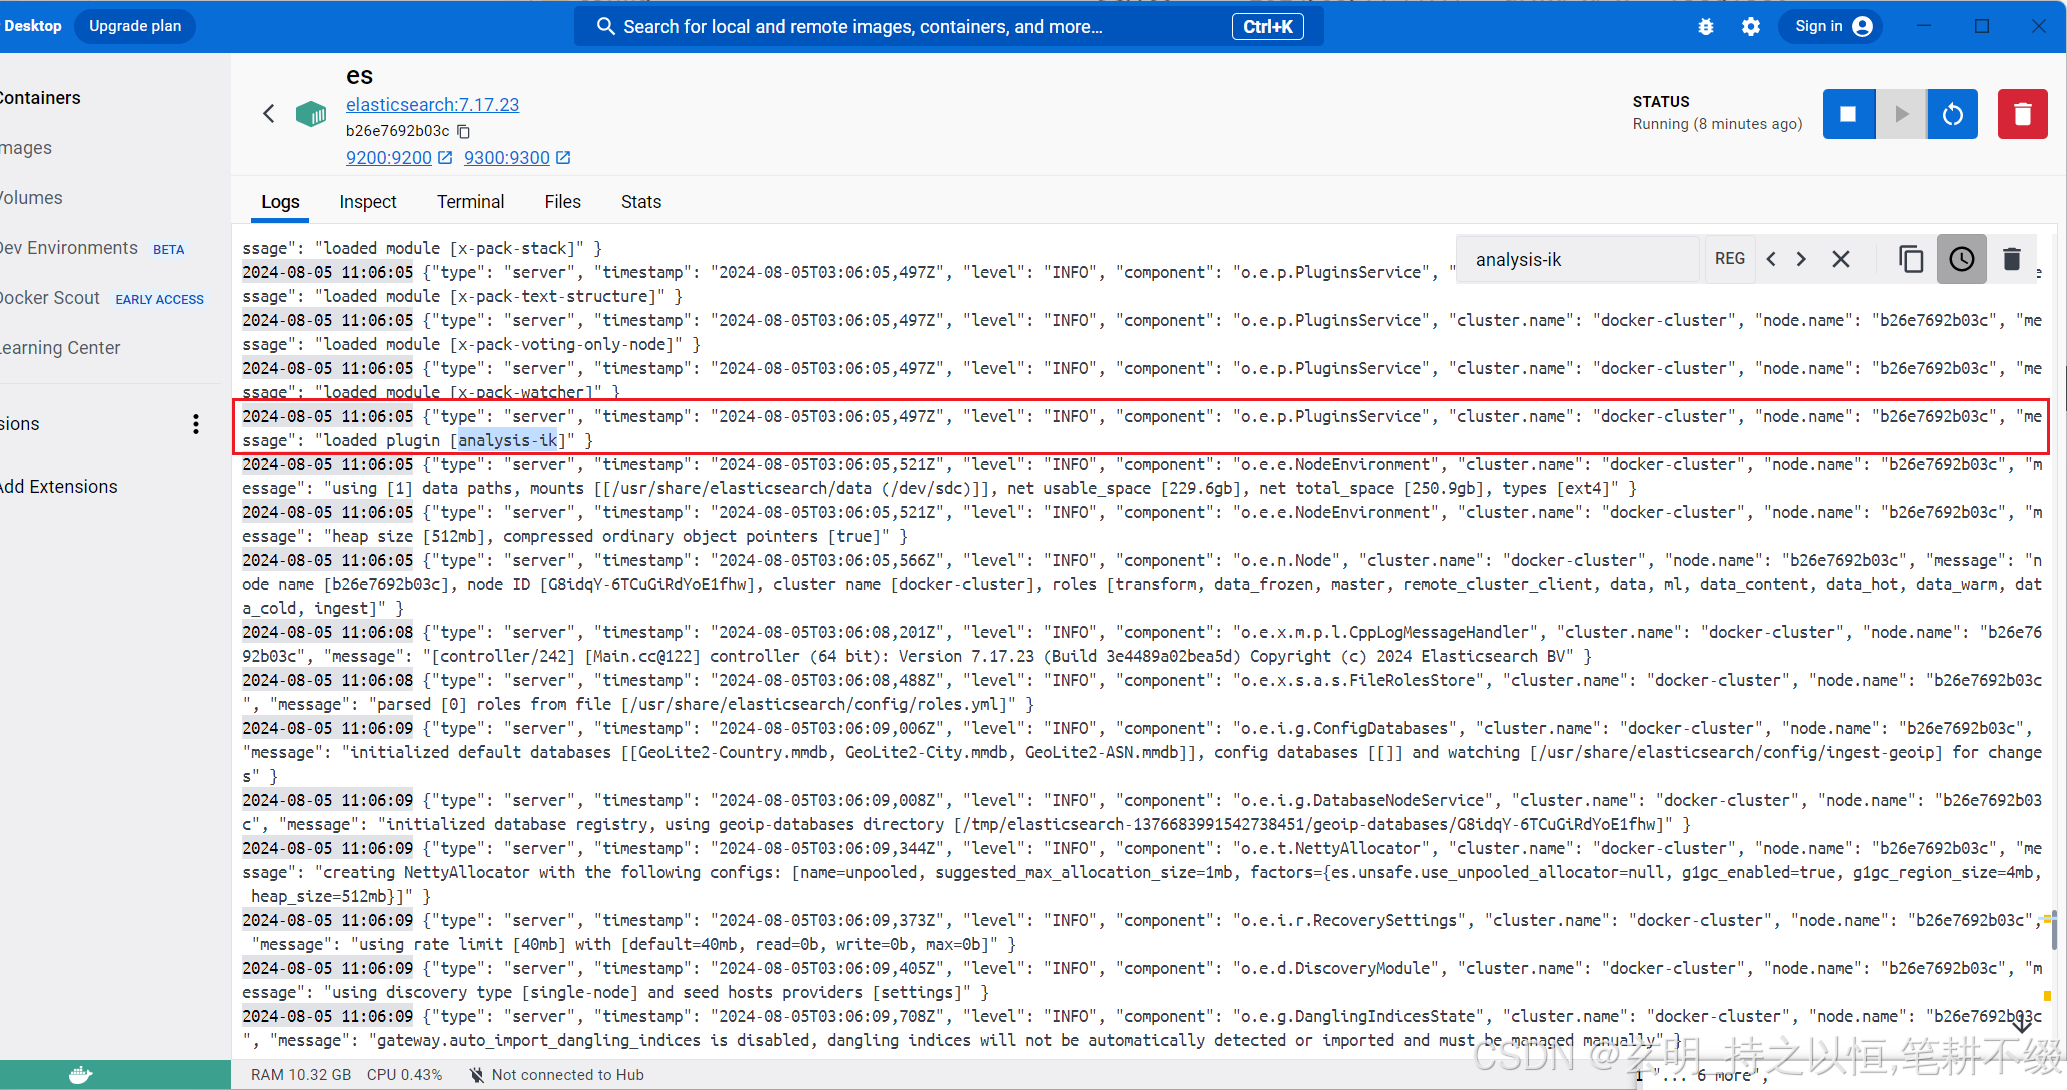The image size is (2067, 1090).
Task: Open the Terminal tab
Action: (471, 201)
